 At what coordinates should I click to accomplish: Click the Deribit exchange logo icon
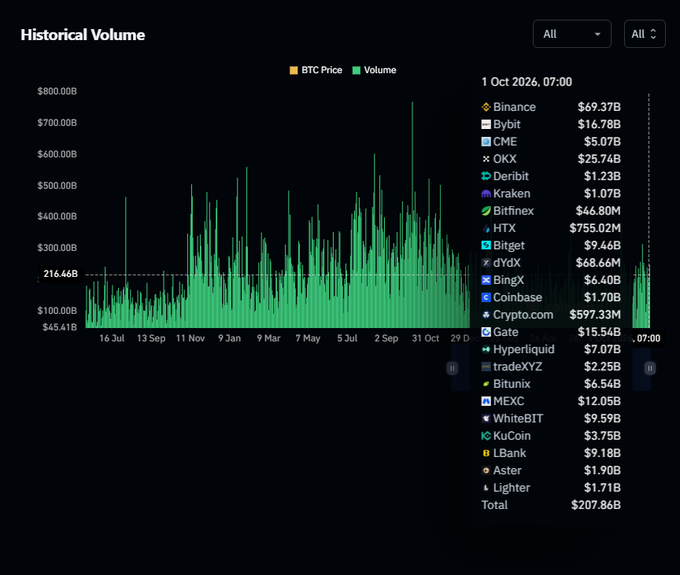click(486, 176)
